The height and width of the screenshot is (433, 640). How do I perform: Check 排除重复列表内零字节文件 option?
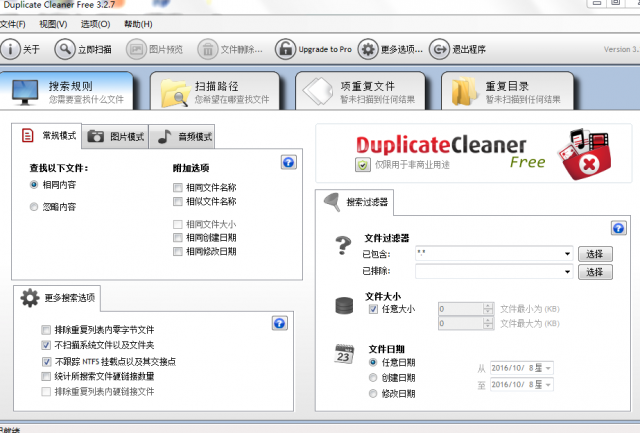tap(46, 329)
